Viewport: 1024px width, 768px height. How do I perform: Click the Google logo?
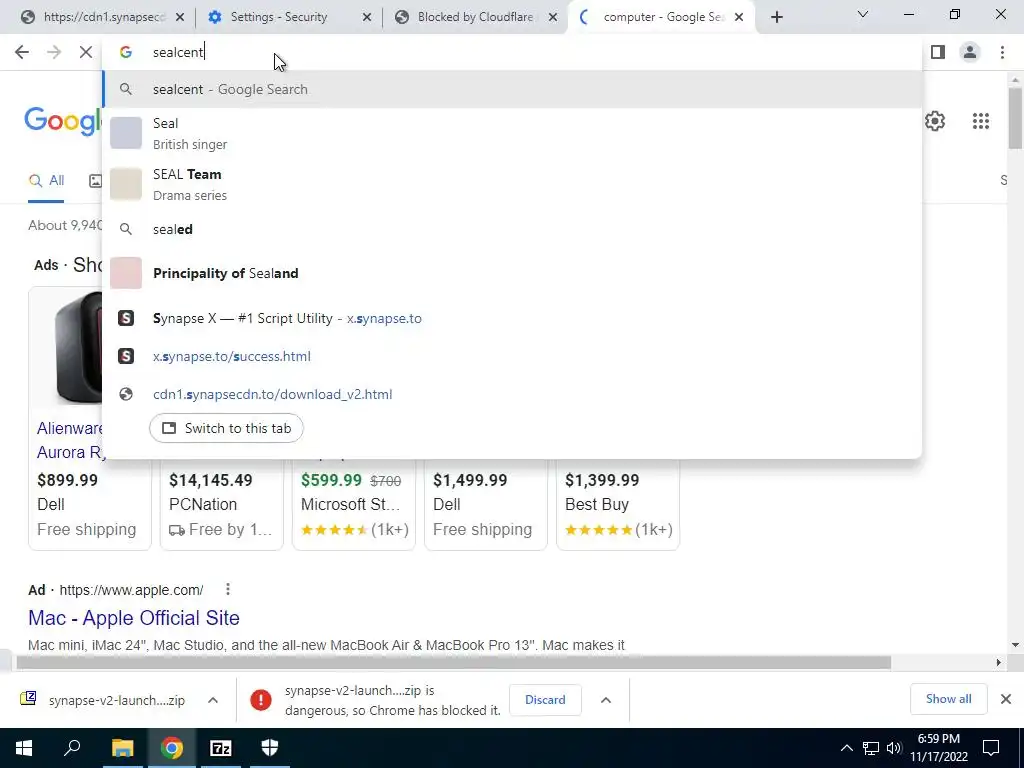pos(63,121)
